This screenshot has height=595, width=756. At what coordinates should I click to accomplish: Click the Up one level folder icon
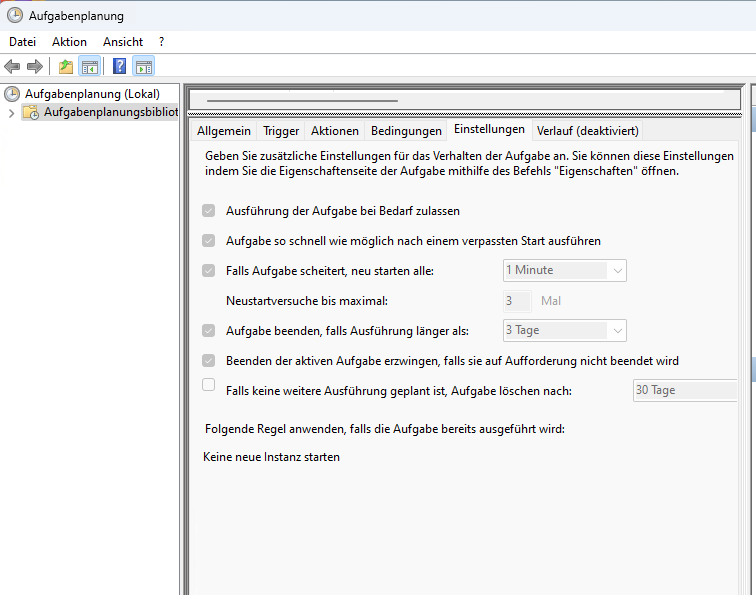point(66,67)
